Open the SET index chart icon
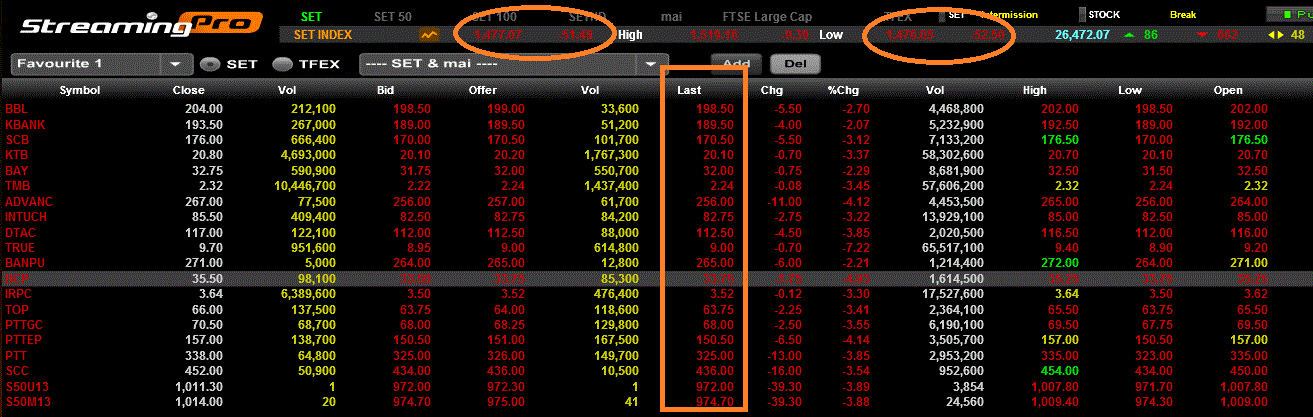 coord(429,34)
